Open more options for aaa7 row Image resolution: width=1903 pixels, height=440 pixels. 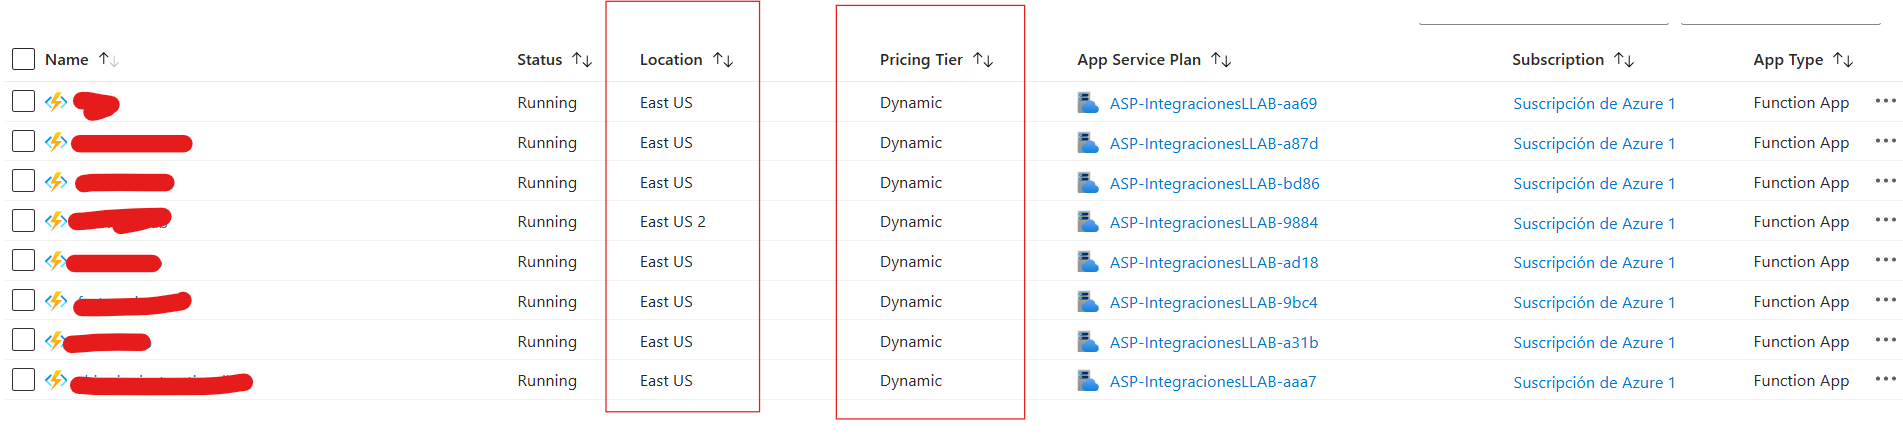[1885, 379]
